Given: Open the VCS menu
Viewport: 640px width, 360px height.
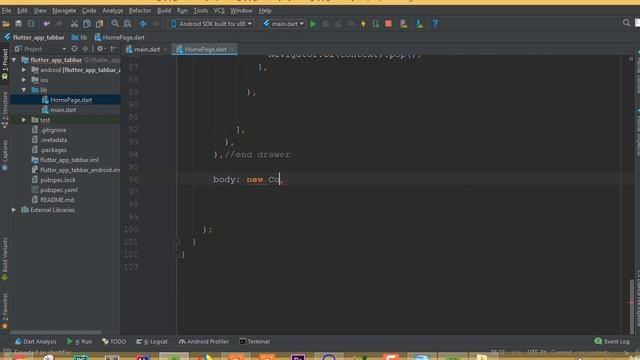Looking at the screenshot, I should (x=219, y=11).
